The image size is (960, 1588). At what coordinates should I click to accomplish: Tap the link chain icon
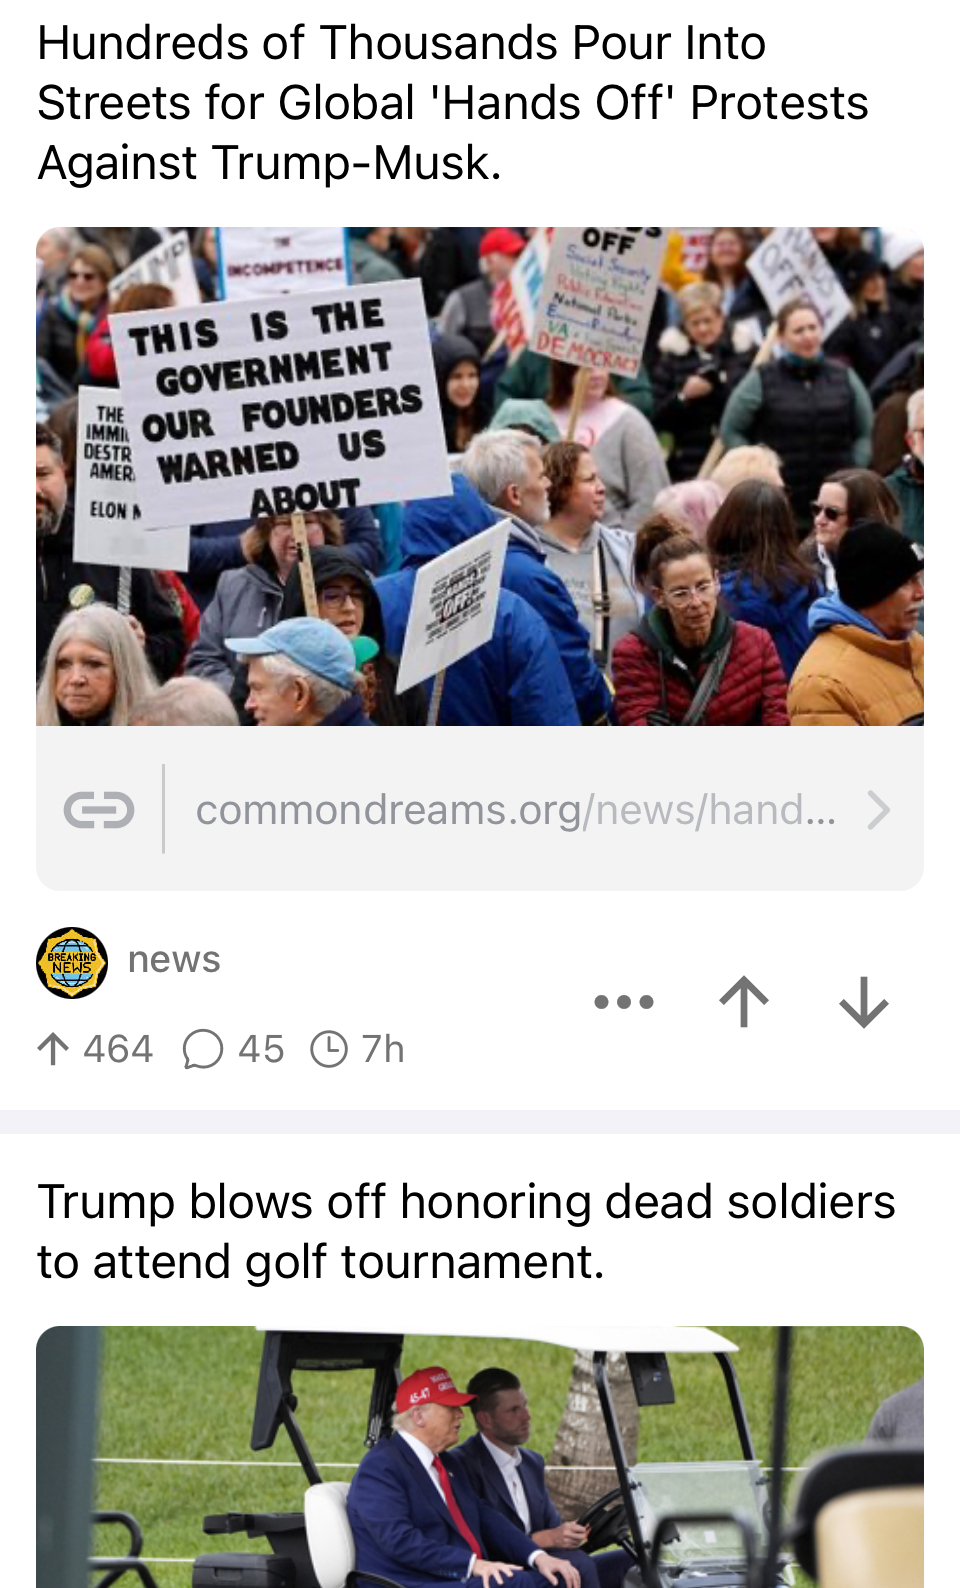[x=99, y=809]
